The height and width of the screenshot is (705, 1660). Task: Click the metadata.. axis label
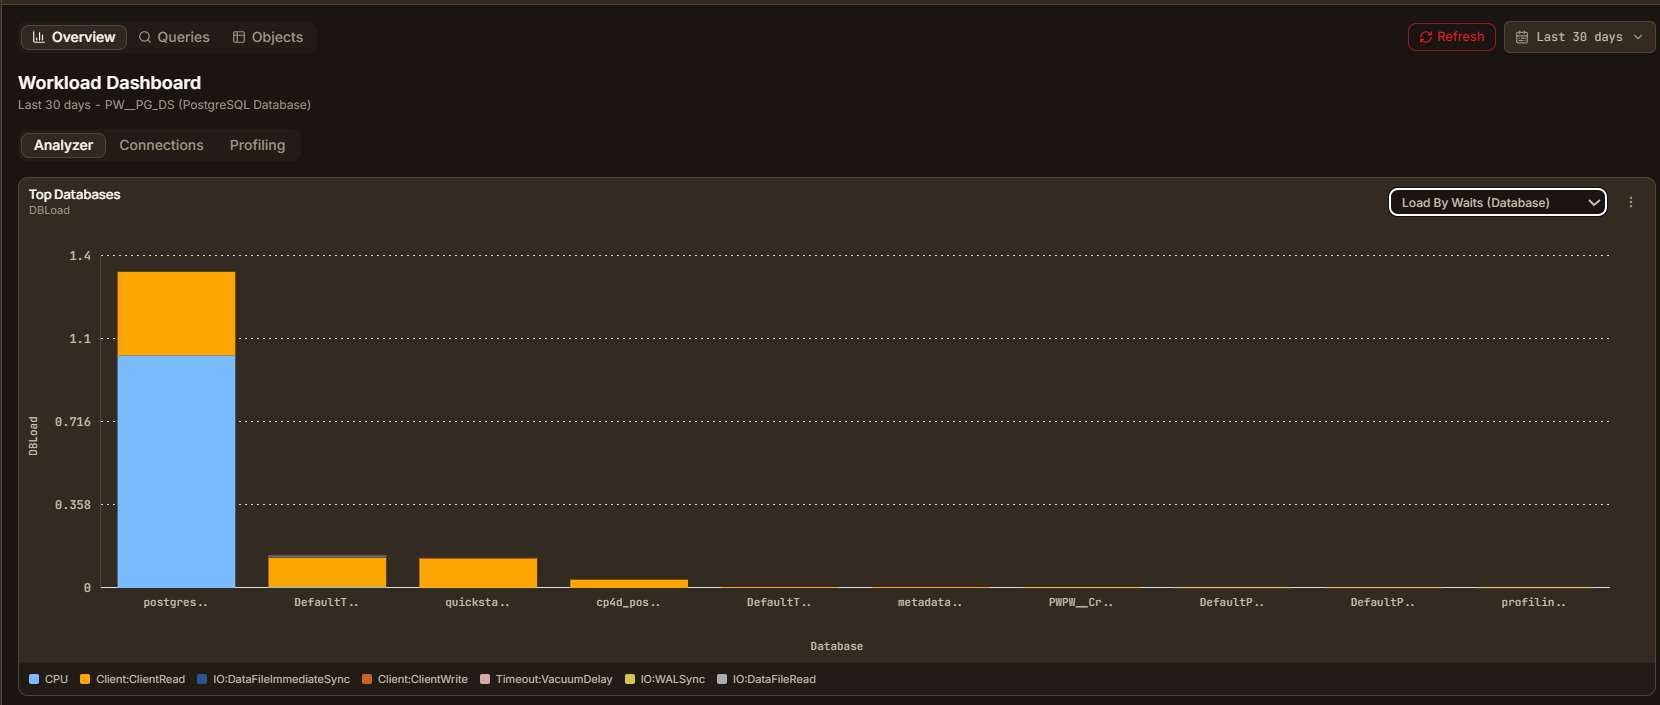[930, 602]
